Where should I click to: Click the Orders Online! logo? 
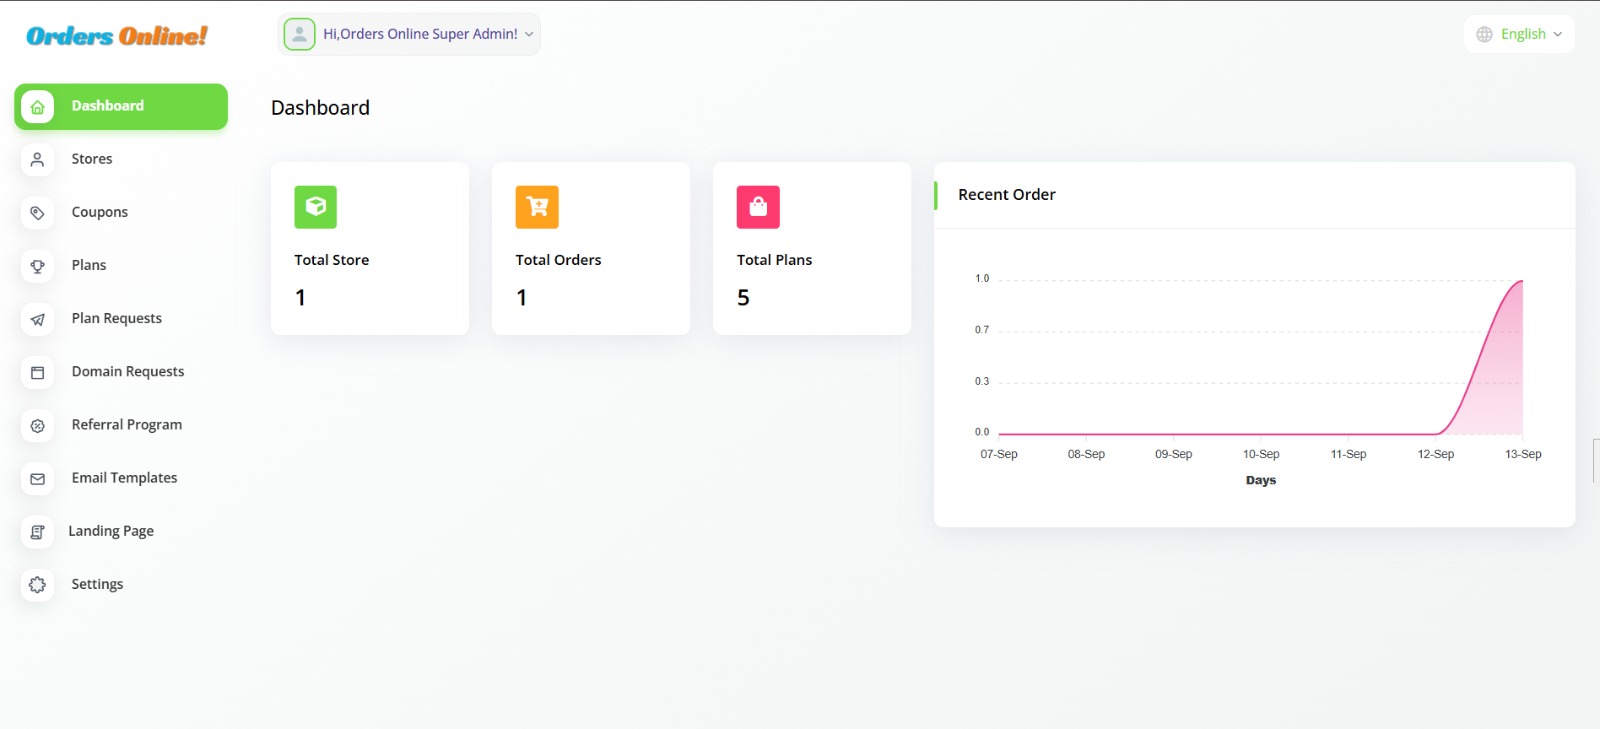[x=117, y=36]
